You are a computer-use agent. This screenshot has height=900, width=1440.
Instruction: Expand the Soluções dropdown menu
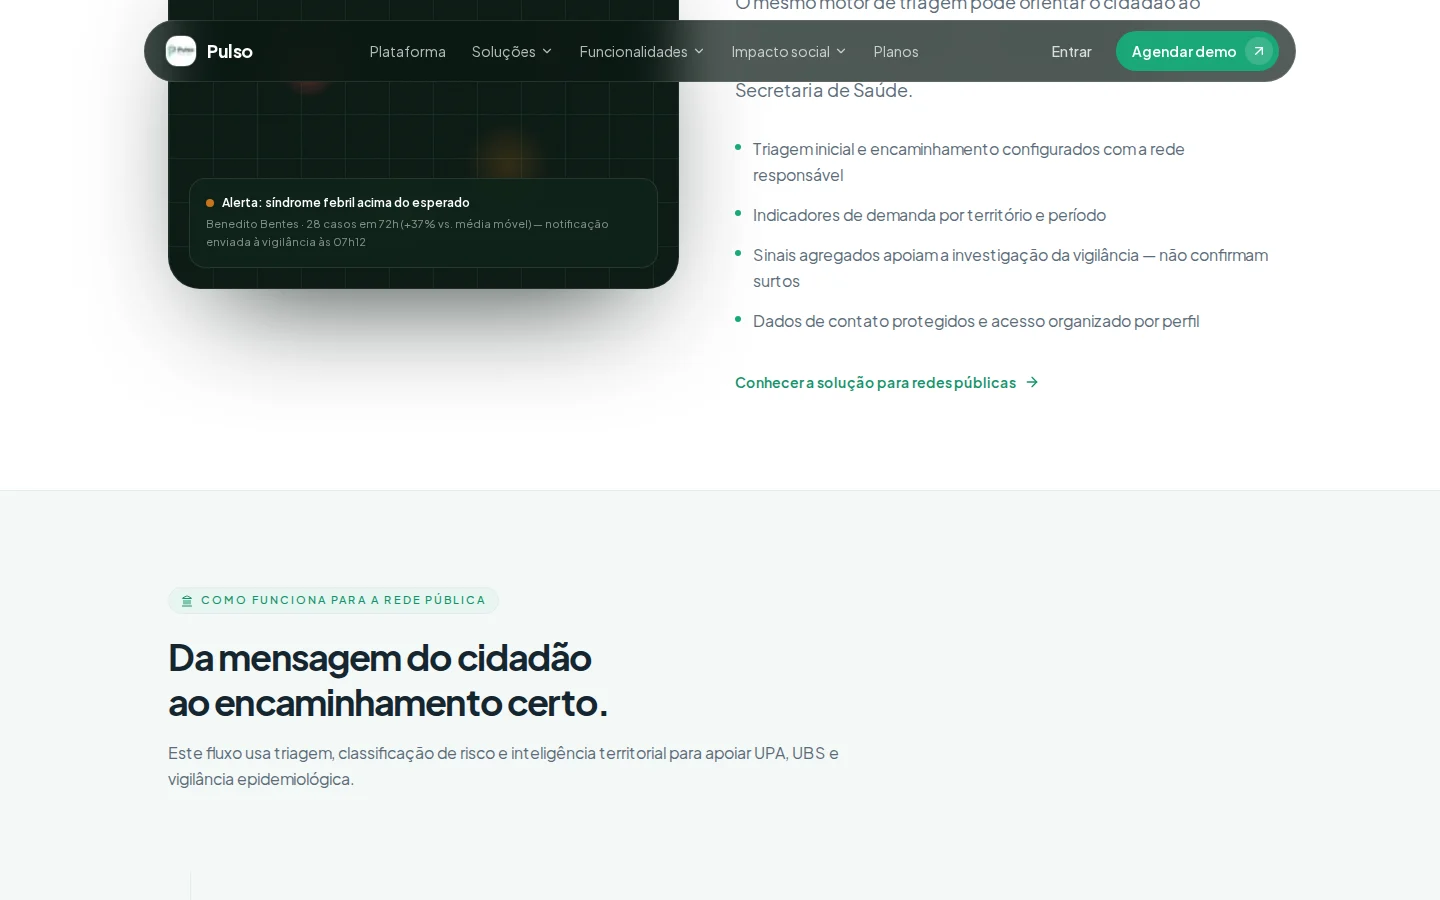point(512,51)
